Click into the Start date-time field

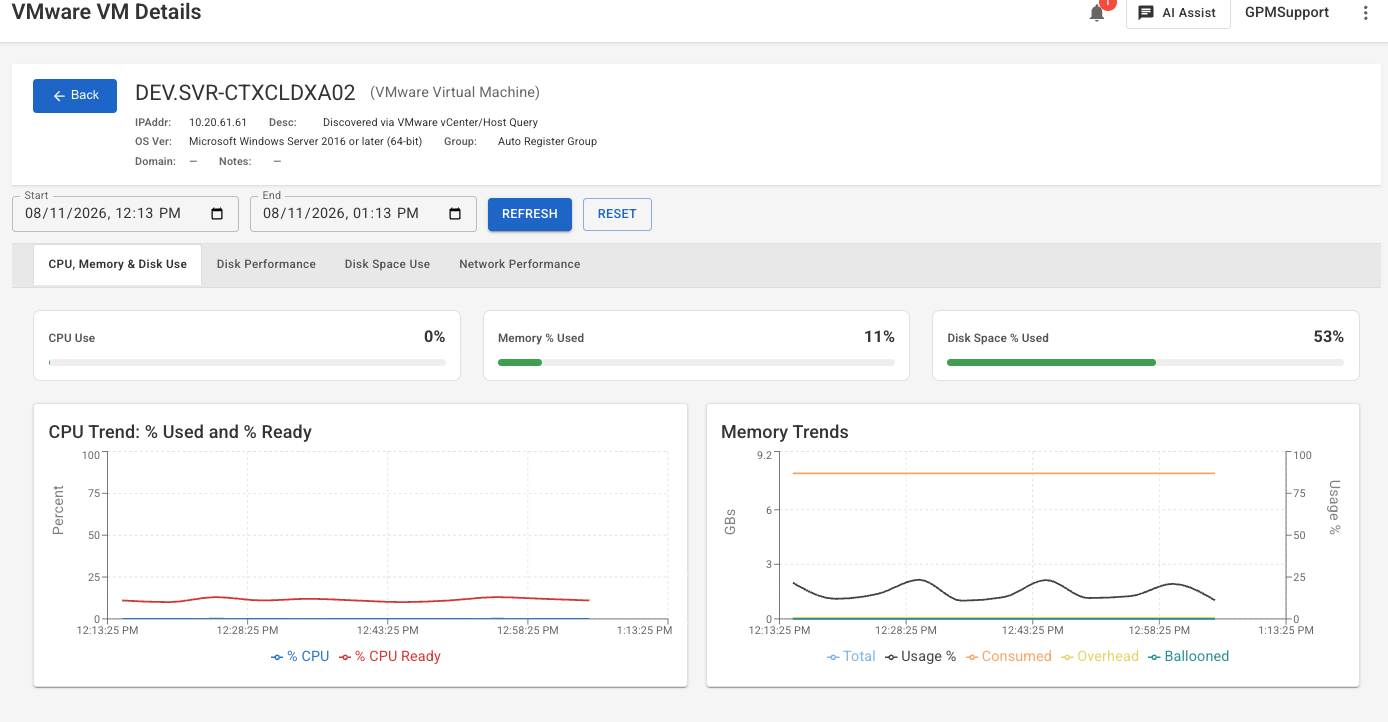(x=125, y=214)
